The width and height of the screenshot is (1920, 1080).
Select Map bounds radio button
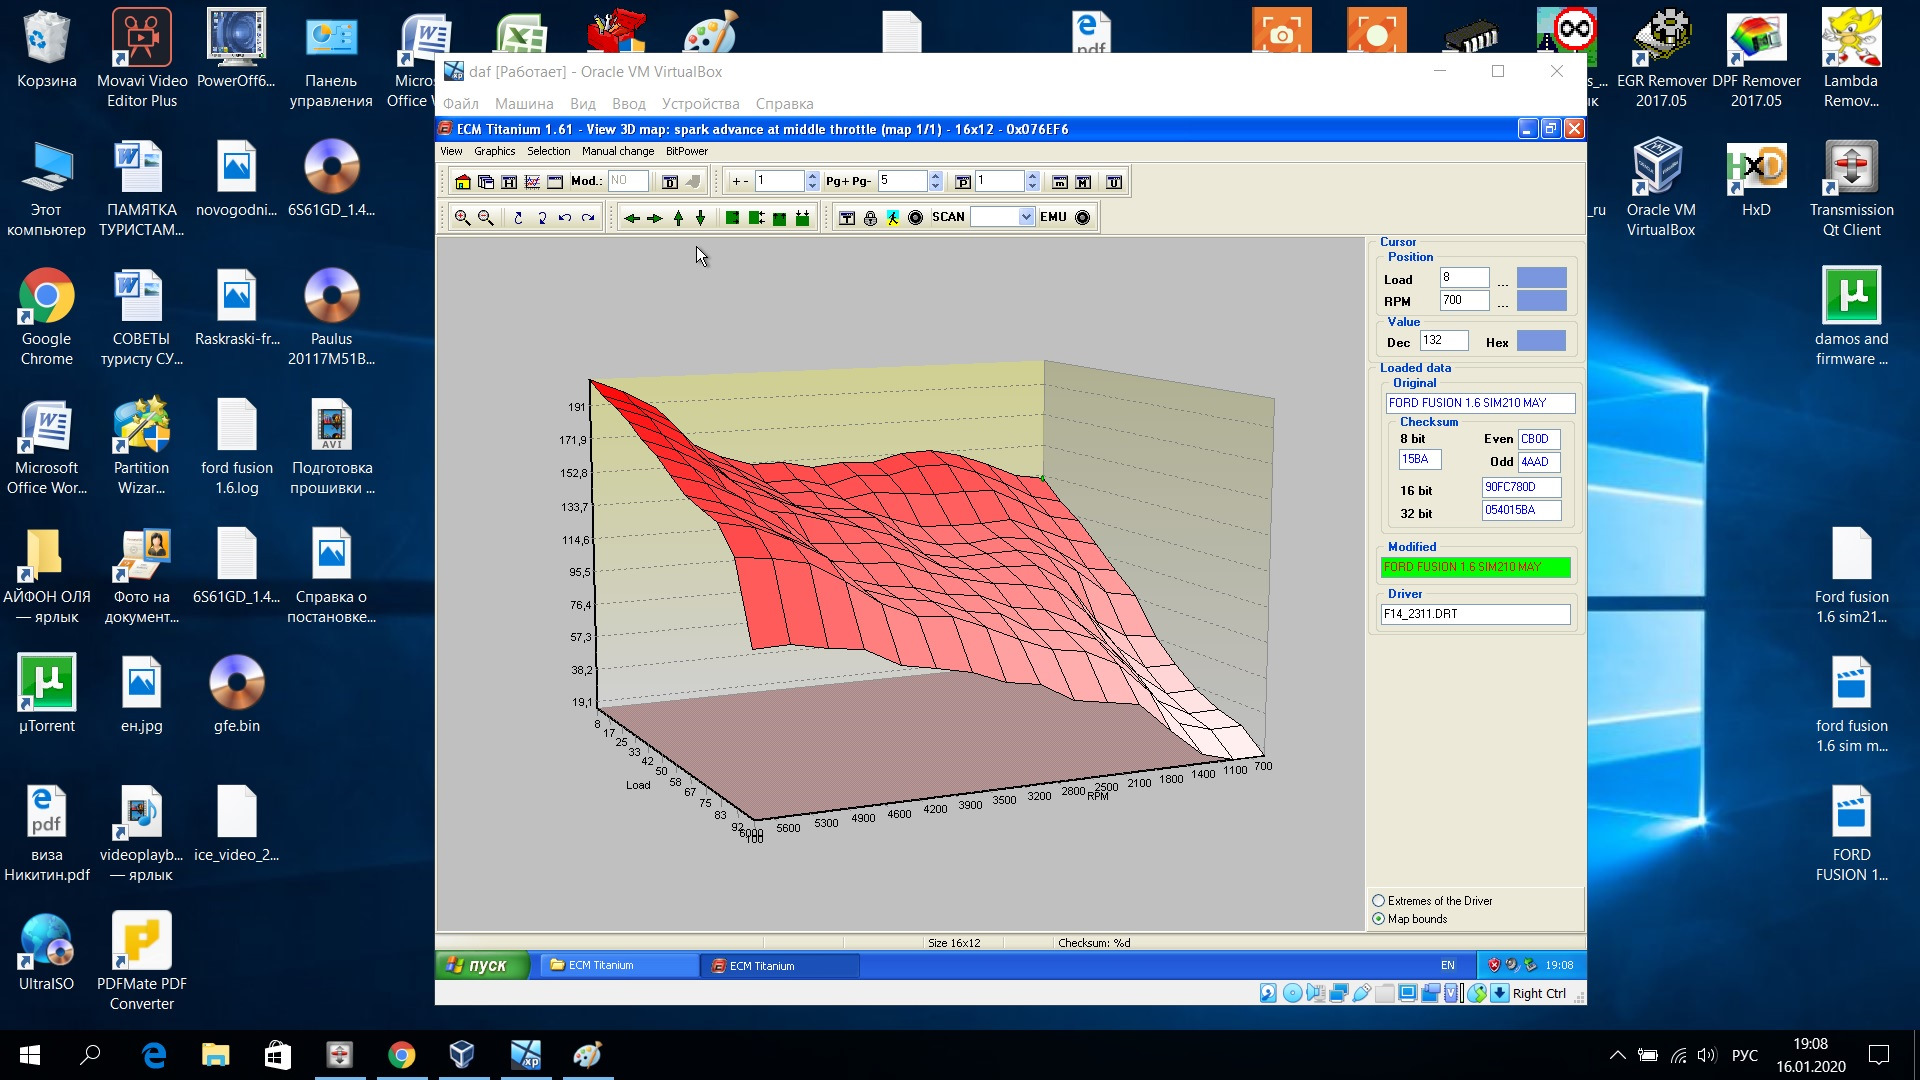[x=1379, y=919]
